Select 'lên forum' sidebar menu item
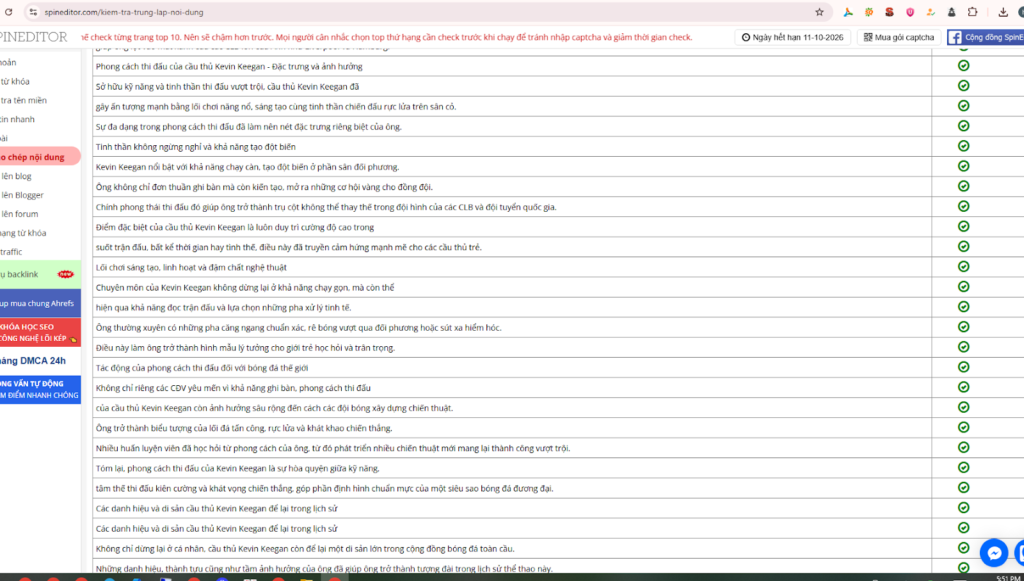 20,214
